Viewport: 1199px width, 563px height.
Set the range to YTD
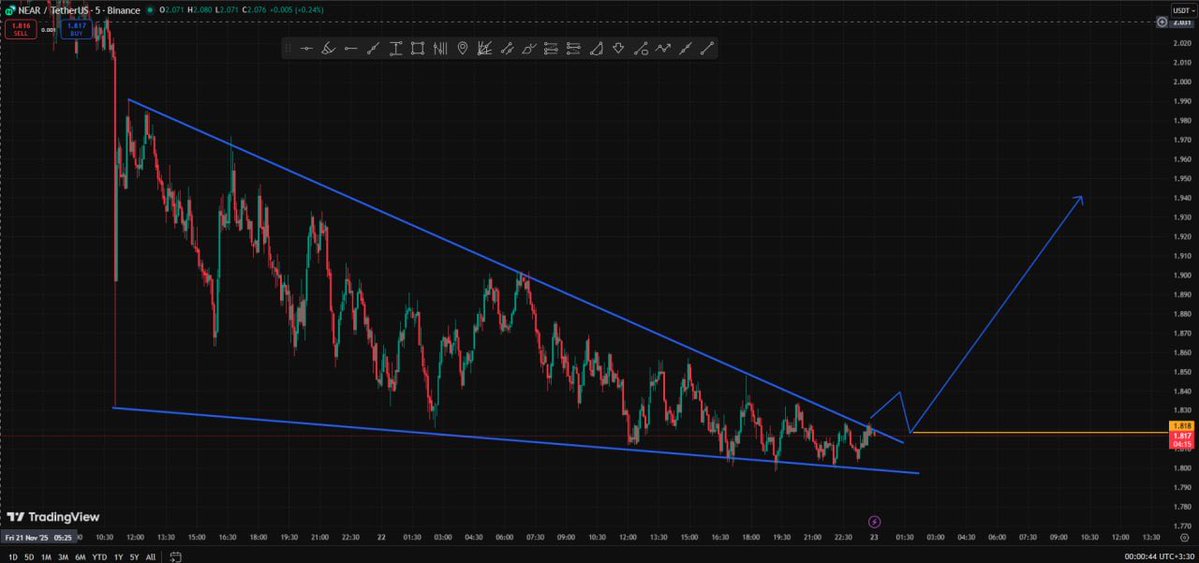click(99, 557)
